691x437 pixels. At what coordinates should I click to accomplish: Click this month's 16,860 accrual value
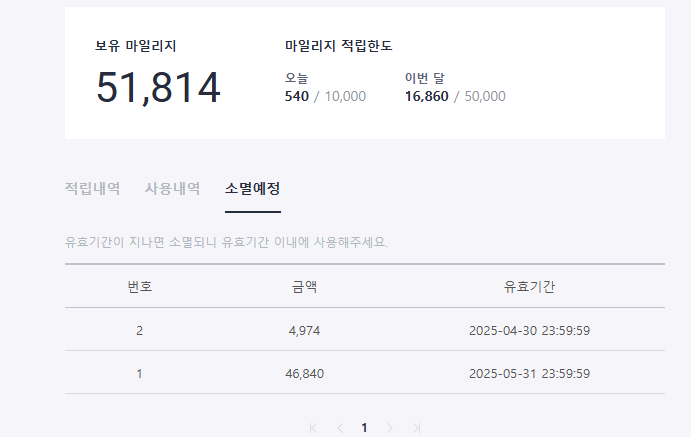click(x=427, y=96)
